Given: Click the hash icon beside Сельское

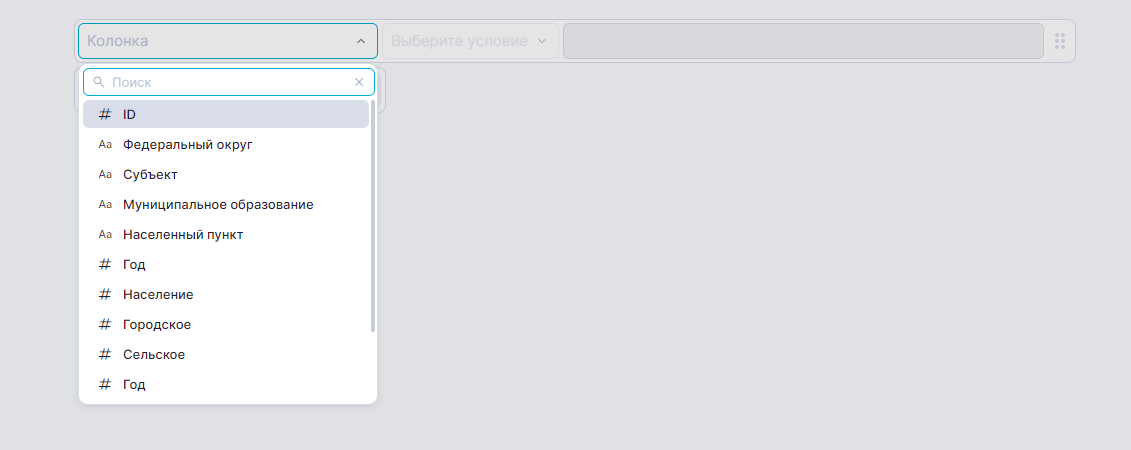Looking at the screenshot, I should tap(105, 355).
